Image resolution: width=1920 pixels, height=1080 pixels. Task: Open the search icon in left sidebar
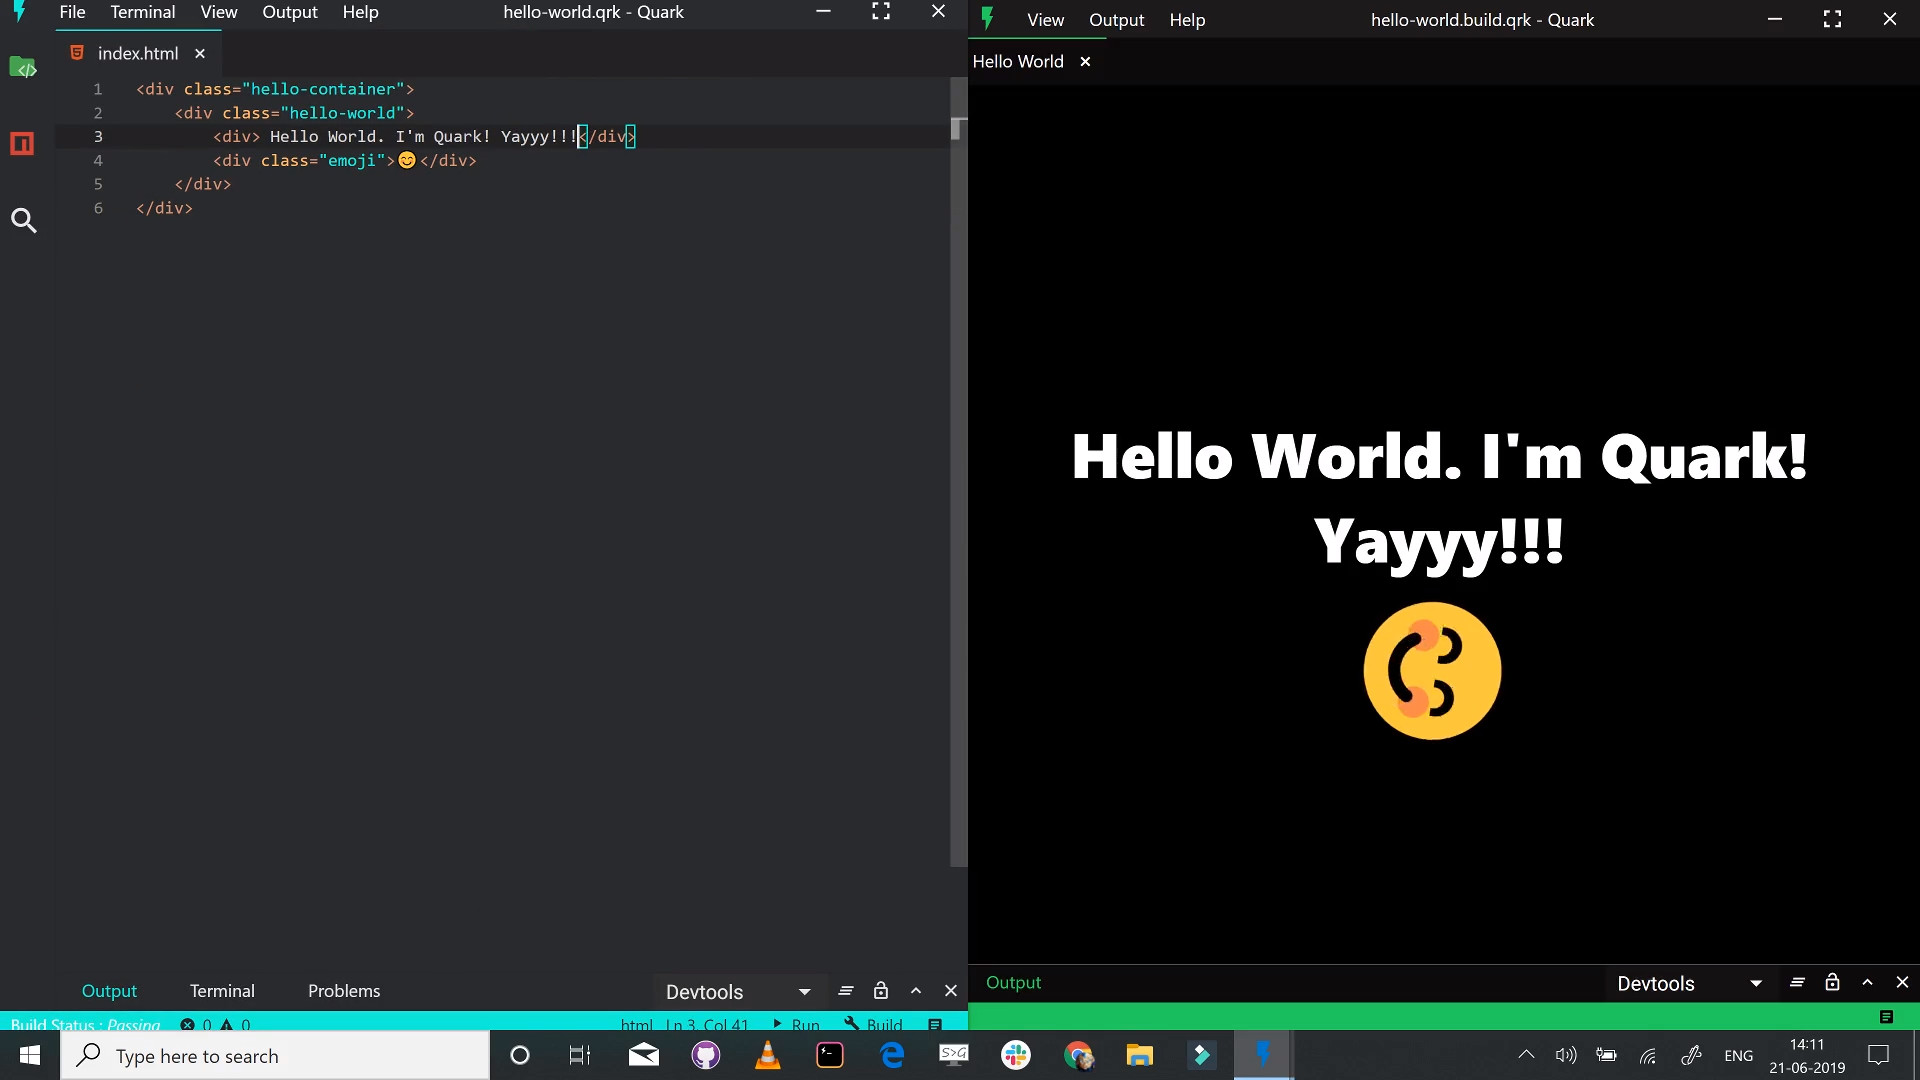click(x=24, y=221)
